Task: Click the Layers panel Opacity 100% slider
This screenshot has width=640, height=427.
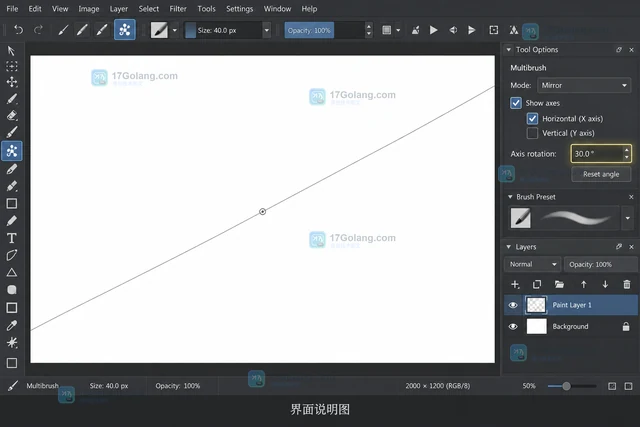Action: tap(601, 264)
